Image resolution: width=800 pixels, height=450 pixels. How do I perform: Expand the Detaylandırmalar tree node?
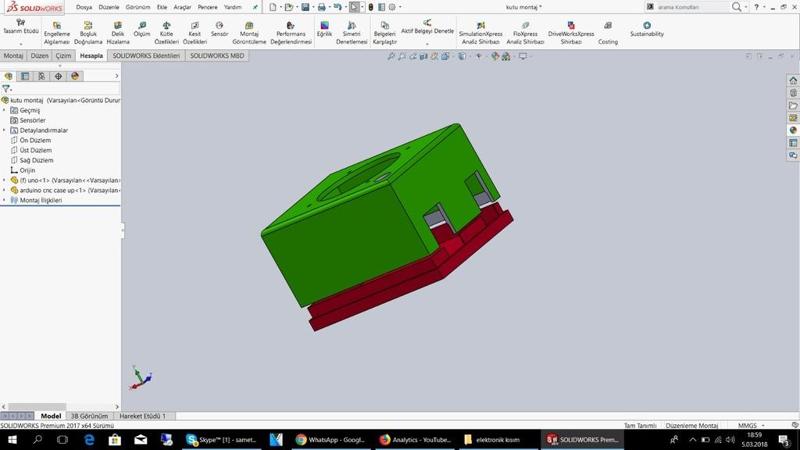[x=4, y=130]
